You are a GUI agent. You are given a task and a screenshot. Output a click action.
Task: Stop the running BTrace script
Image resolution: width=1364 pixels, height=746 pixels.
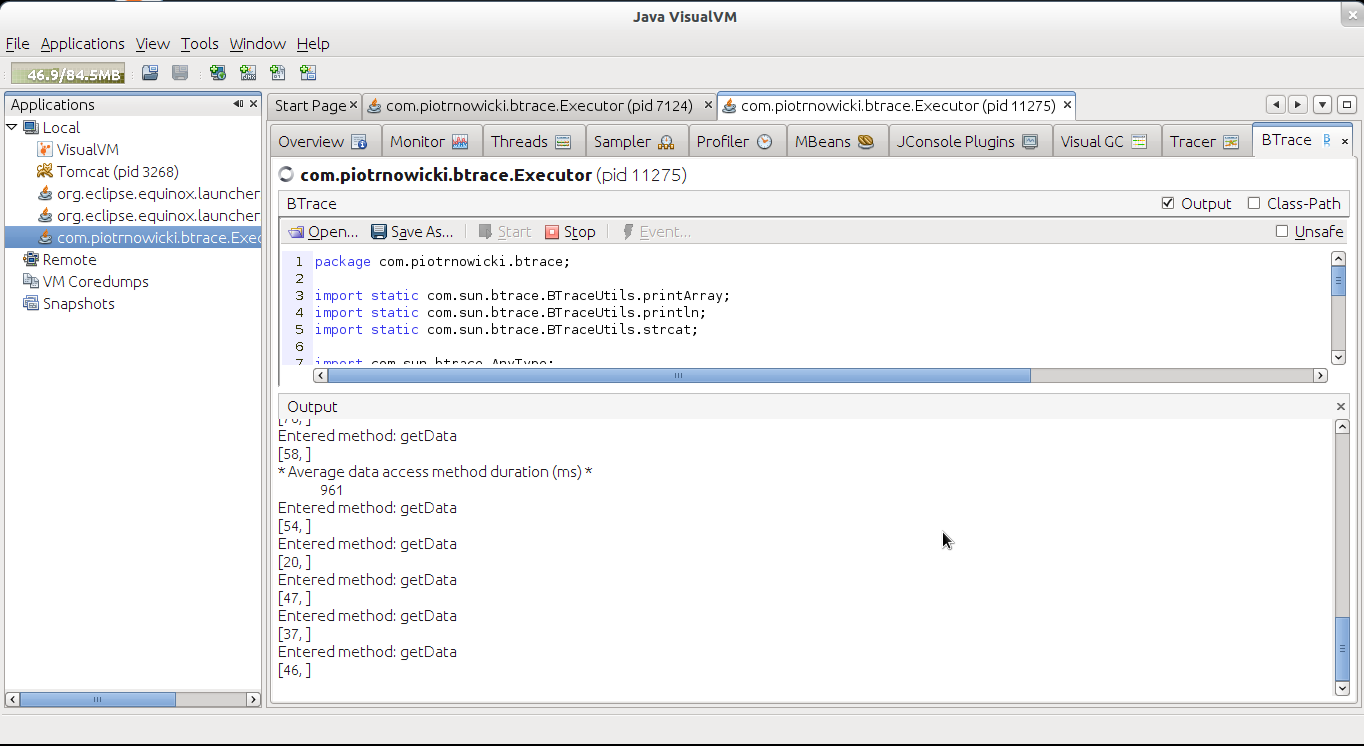pos(570,231)
